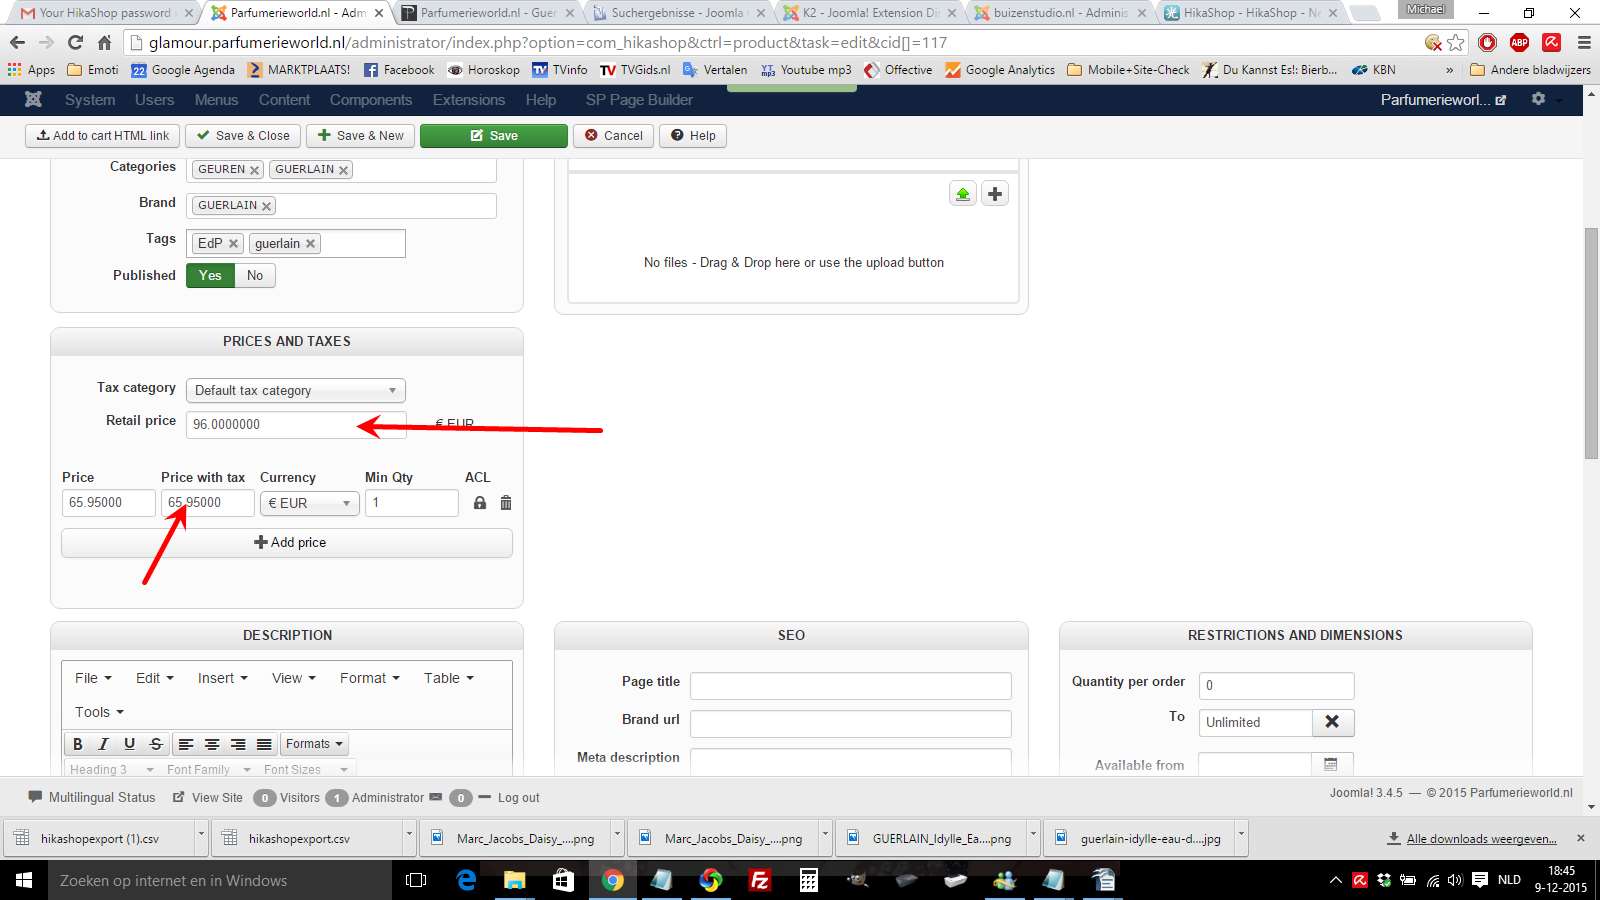The image size is (1600, 900).
Task: Remove the GEUREN category tag
Action: tap(254, 170)
